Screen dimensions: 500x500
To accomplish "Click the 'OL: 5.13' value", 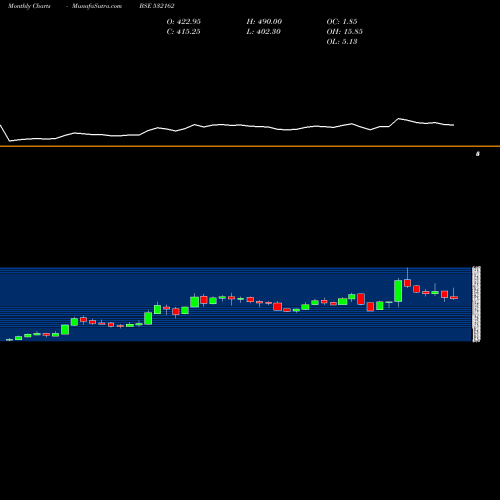I will pyautogui.click(x=342, y=42).
